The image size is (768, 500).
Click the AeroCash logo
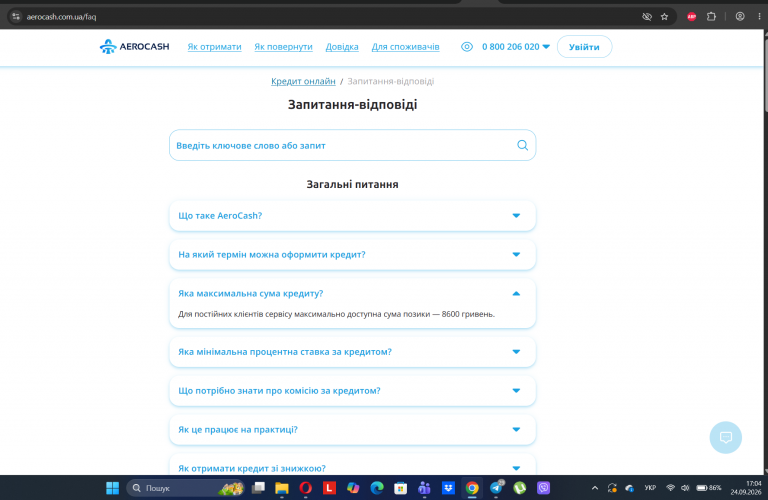tap(134, 47)
